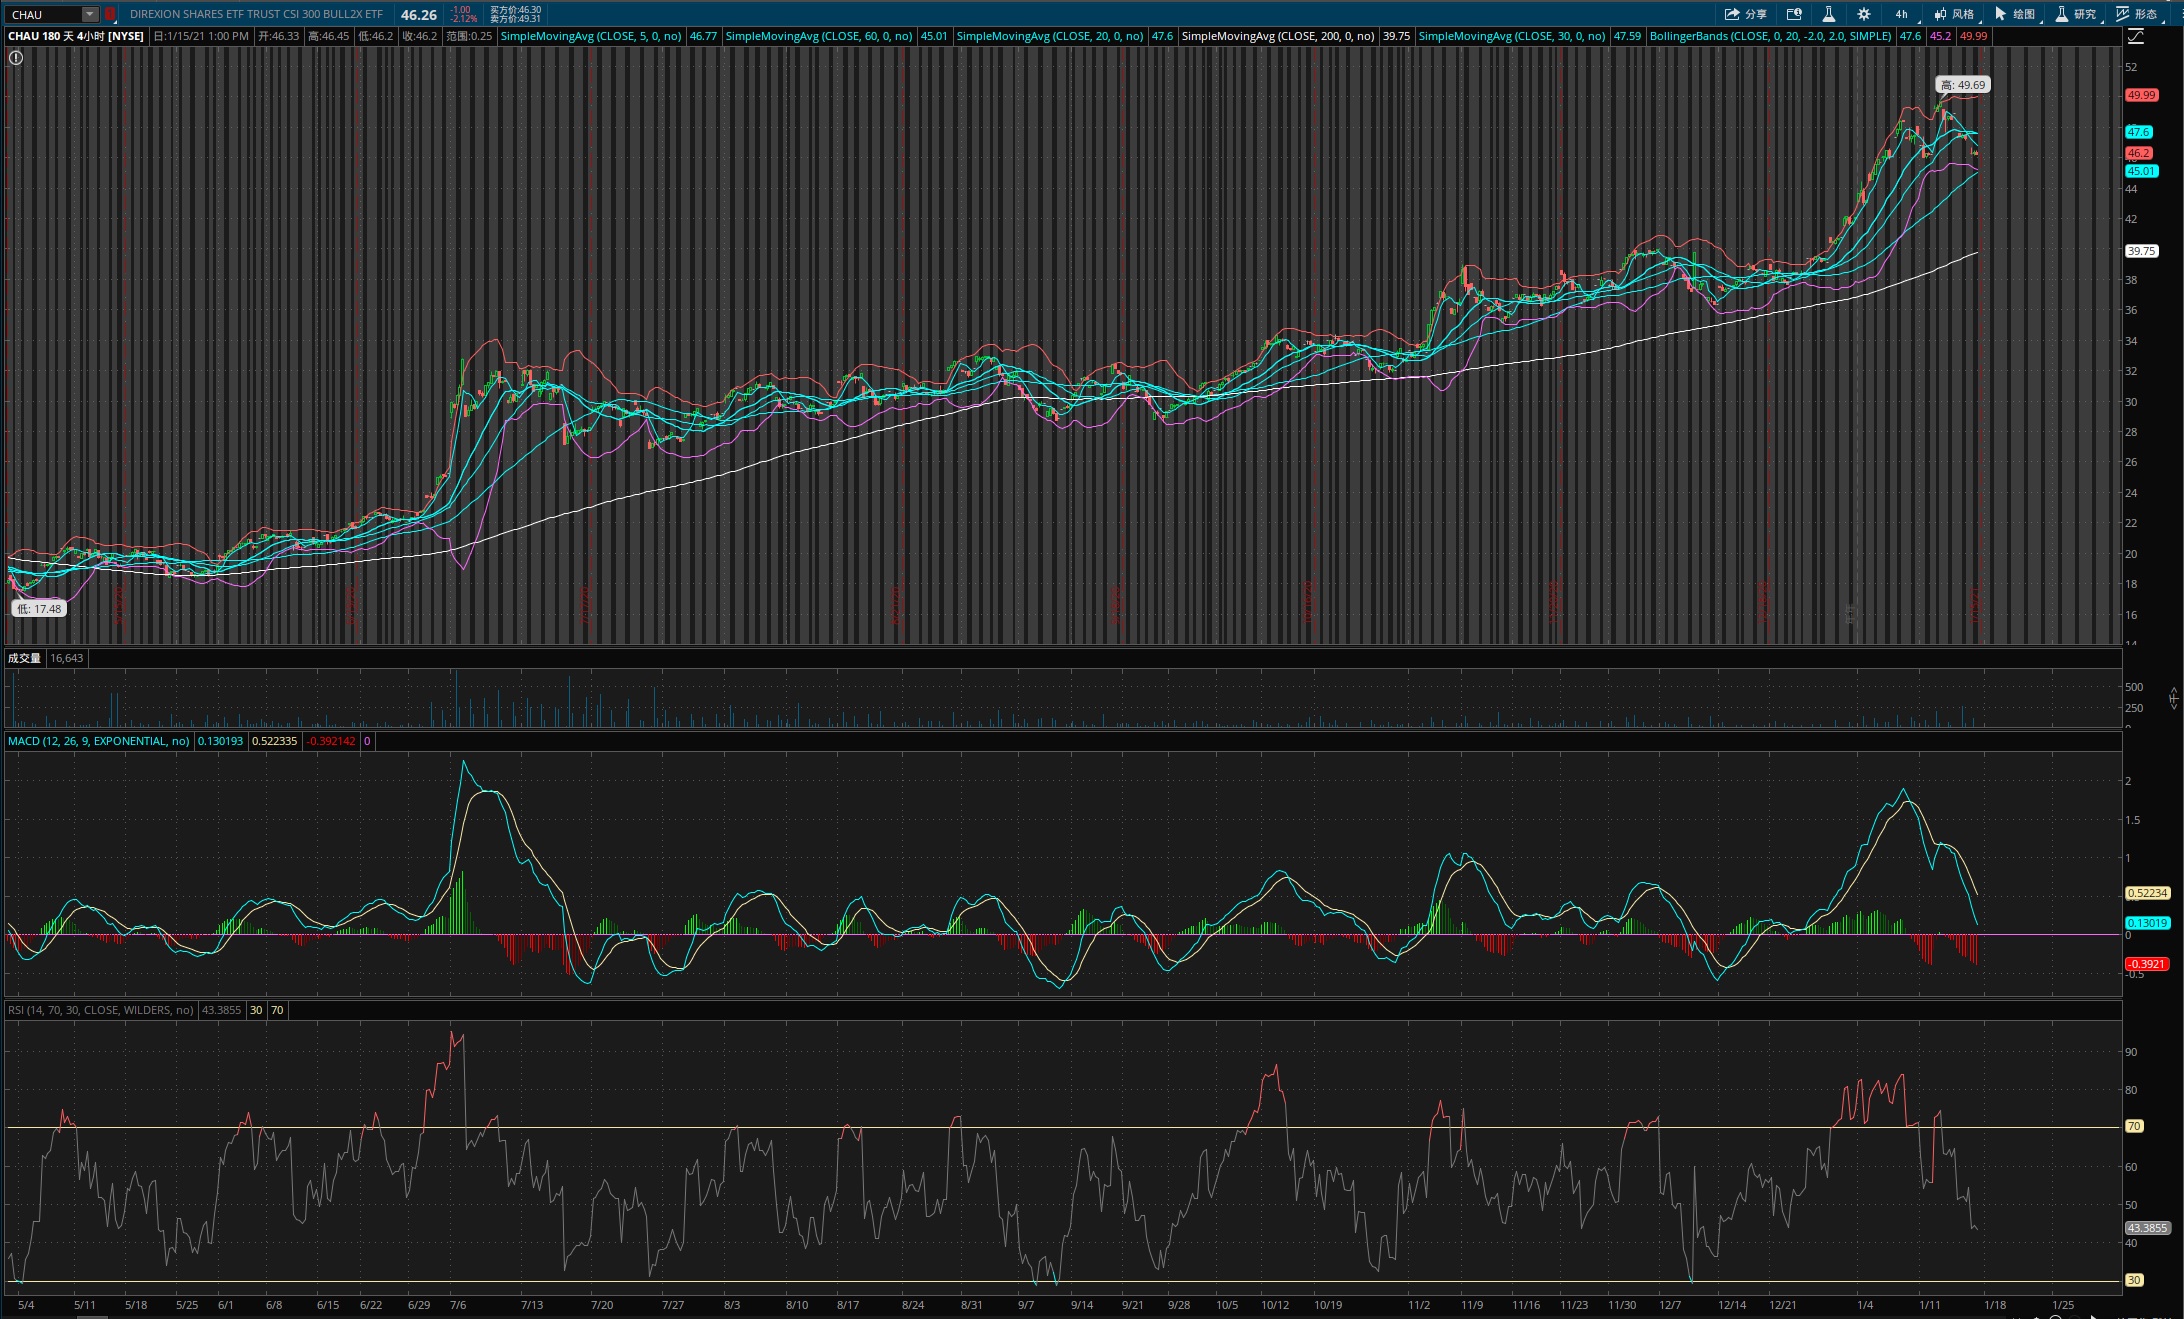Open the 4h timeframe dropdown
Image resolution: width=2184 pixels, height=1319 pixels.
(x=1904, y=14)
